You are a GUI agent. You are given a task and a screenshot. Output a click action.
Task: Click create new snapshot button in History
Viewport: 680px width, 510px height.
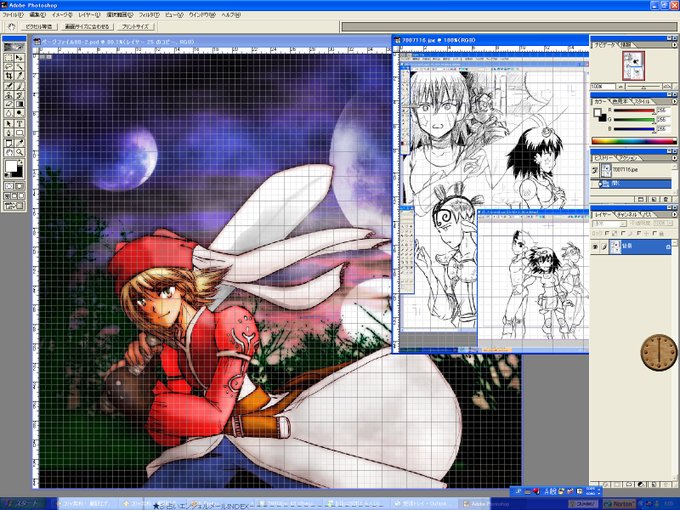pyautogui.click(x=653, y=199)
